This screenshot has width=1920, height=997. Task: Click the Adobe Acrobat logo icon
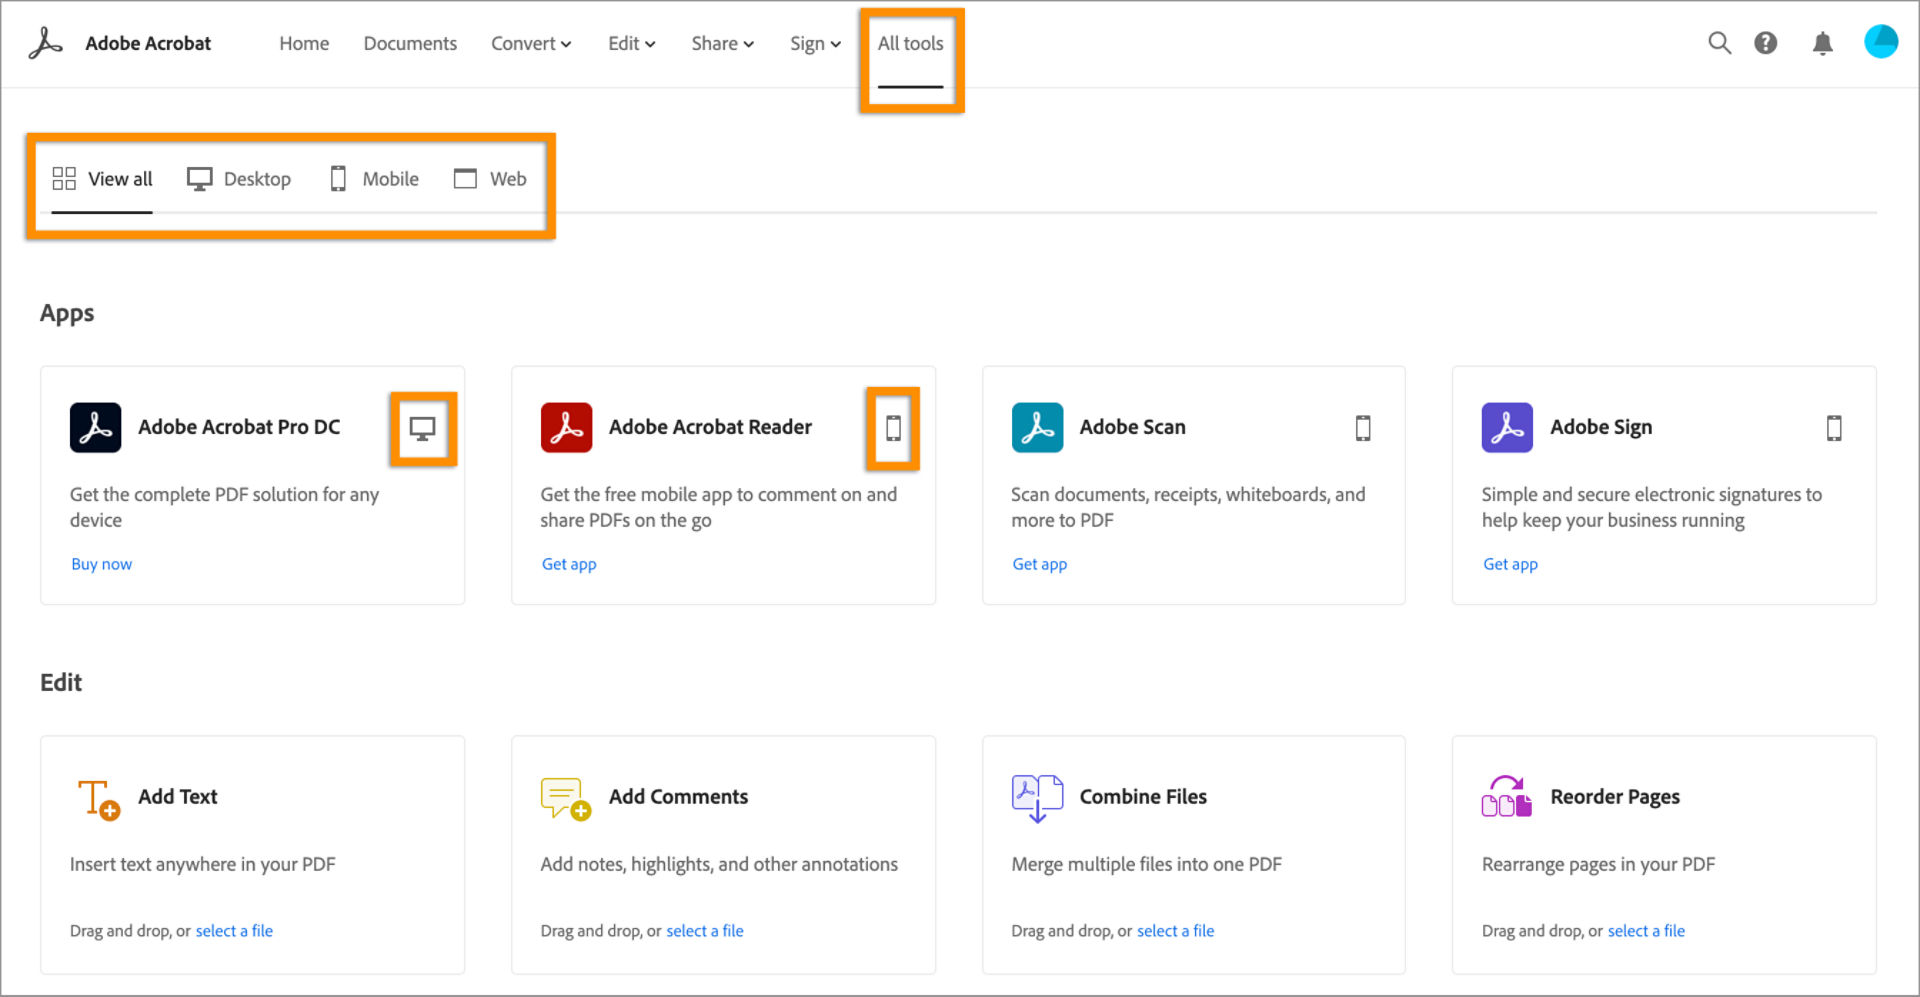point(45,43)
